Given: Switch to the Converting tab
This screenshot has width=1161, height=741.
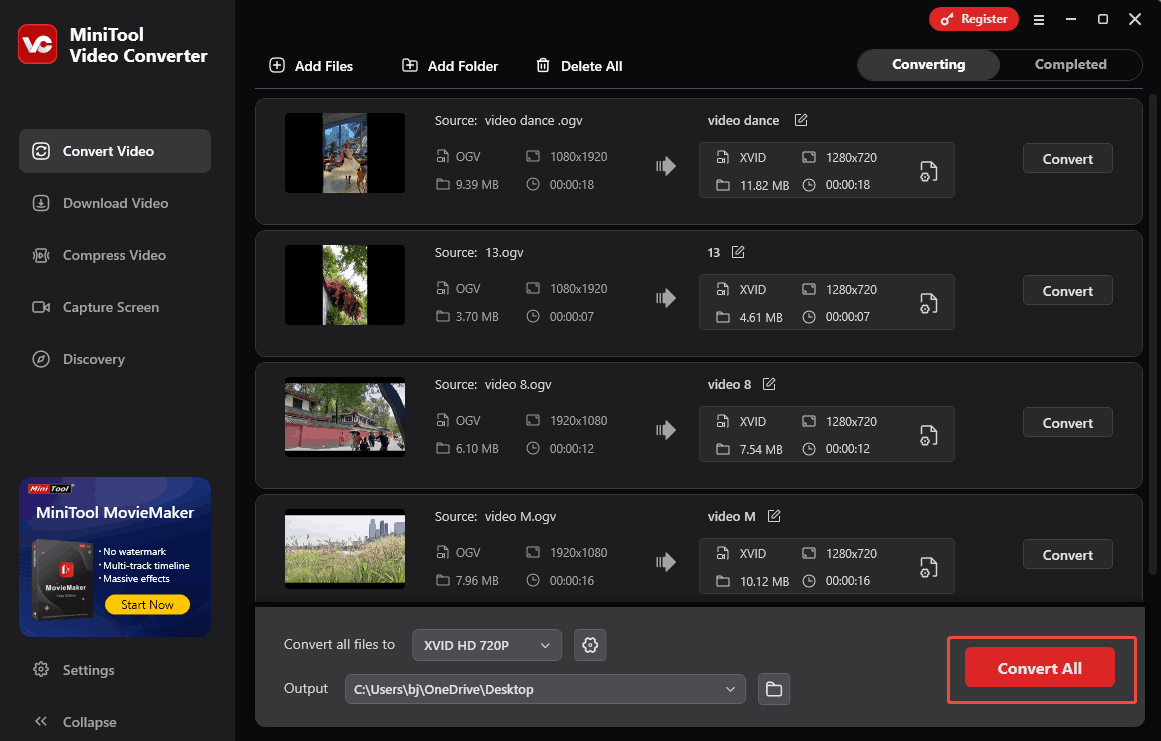Looking at the screenshot, I should pos(929,64).
